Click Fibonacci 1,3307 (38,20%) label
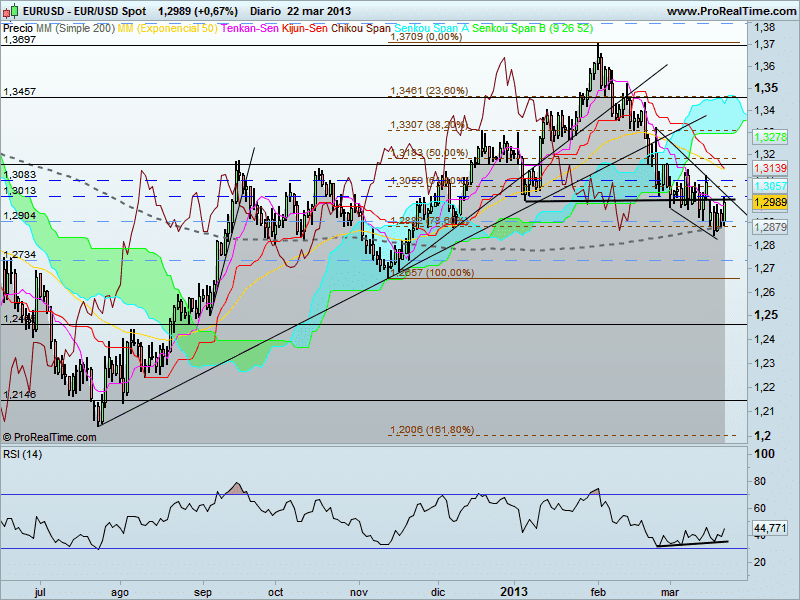 tap(429, 124)
